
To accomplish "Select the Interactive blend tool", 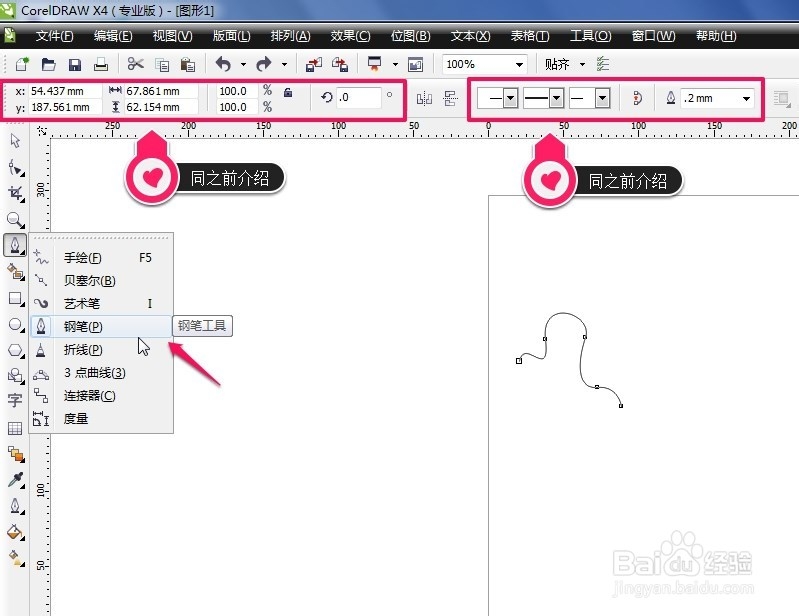I will click(15, 453).
